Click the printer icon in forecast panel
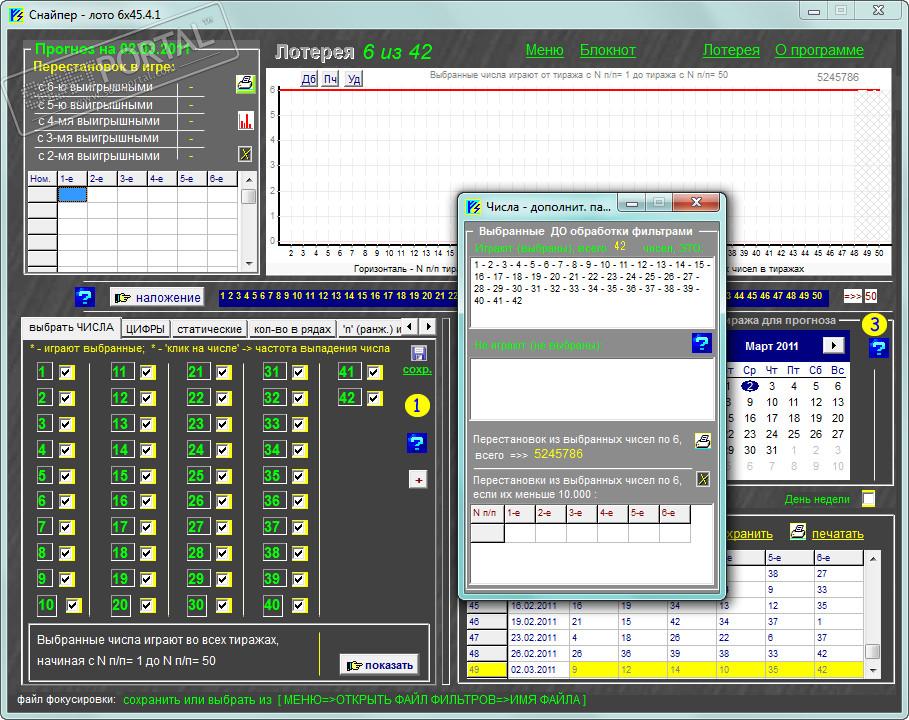Screen dimensions: 909x720 pyautogui.click(x=246, y=83)
